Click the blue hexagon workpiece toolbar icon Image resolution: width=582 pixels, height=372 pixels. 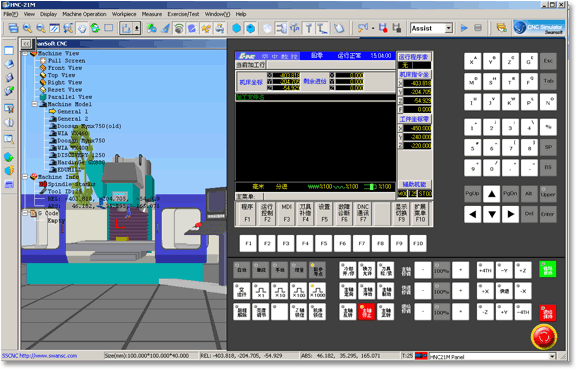click(x=236, y=28)
